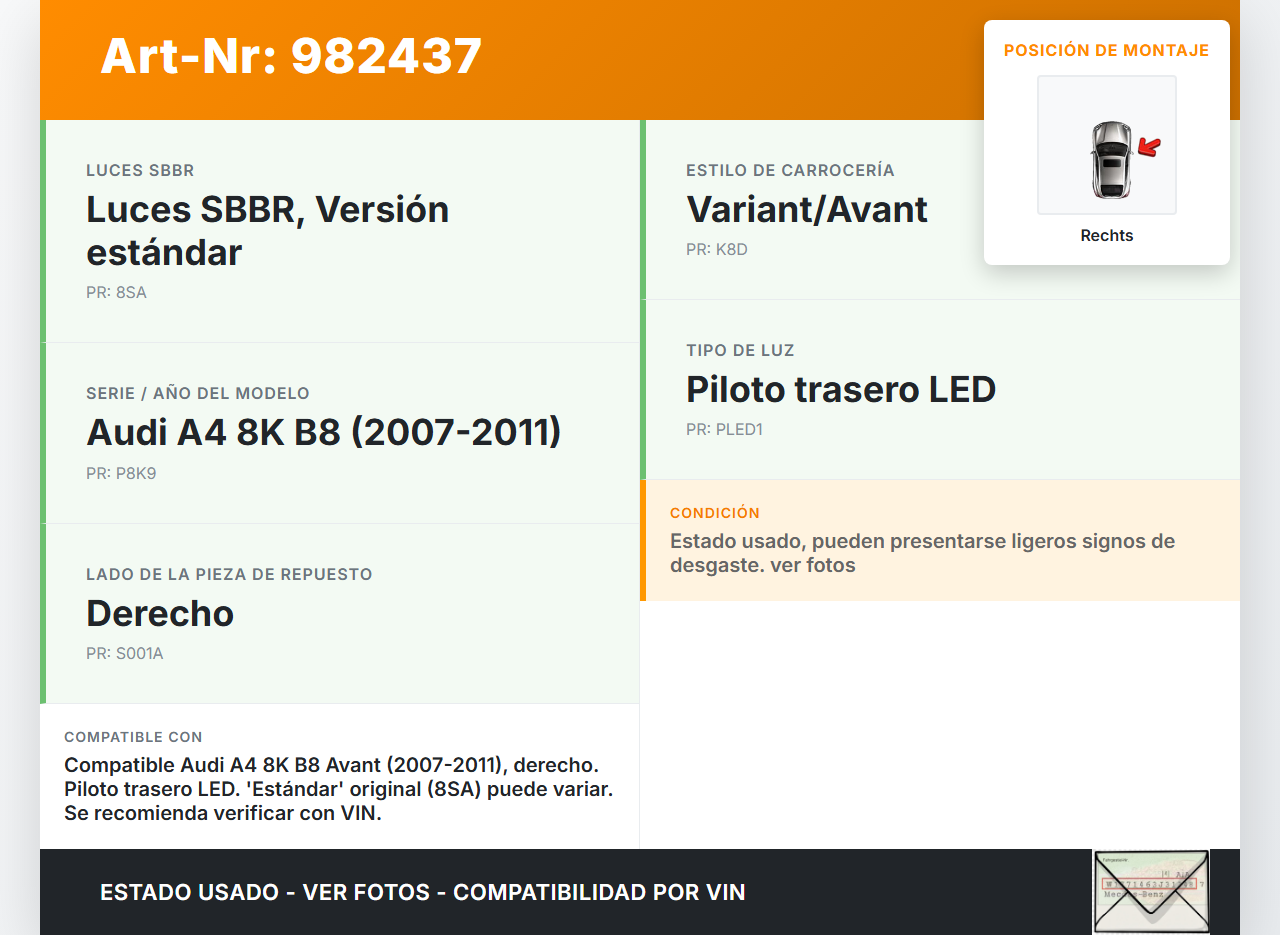Select the TIPO DE LUZ panel header

click(x=740, y=350)
